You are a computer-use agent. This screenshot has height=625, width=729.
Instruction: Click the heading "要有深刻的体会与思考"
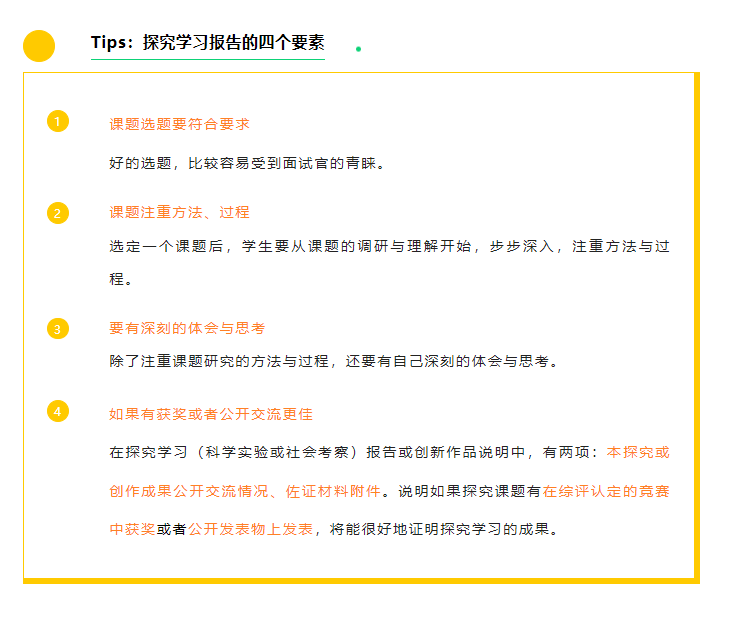187,328
